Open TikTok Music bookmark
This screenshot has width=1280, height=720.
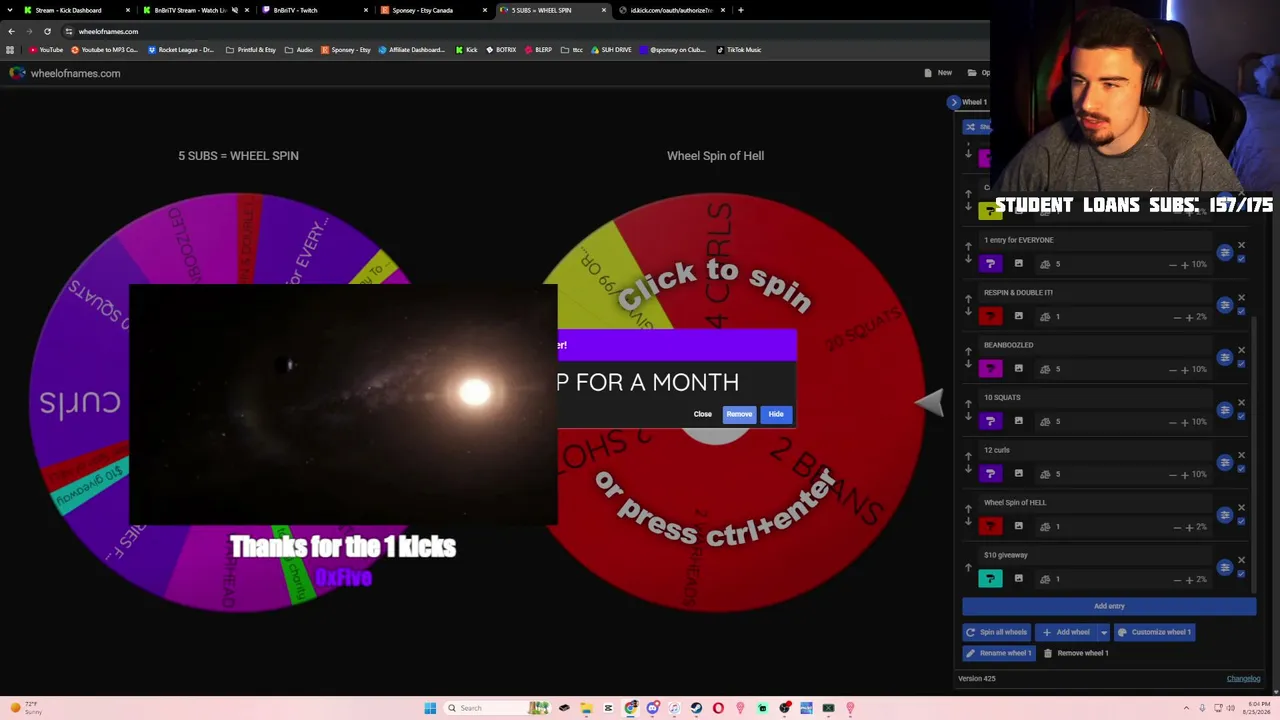tap(739, 50)
